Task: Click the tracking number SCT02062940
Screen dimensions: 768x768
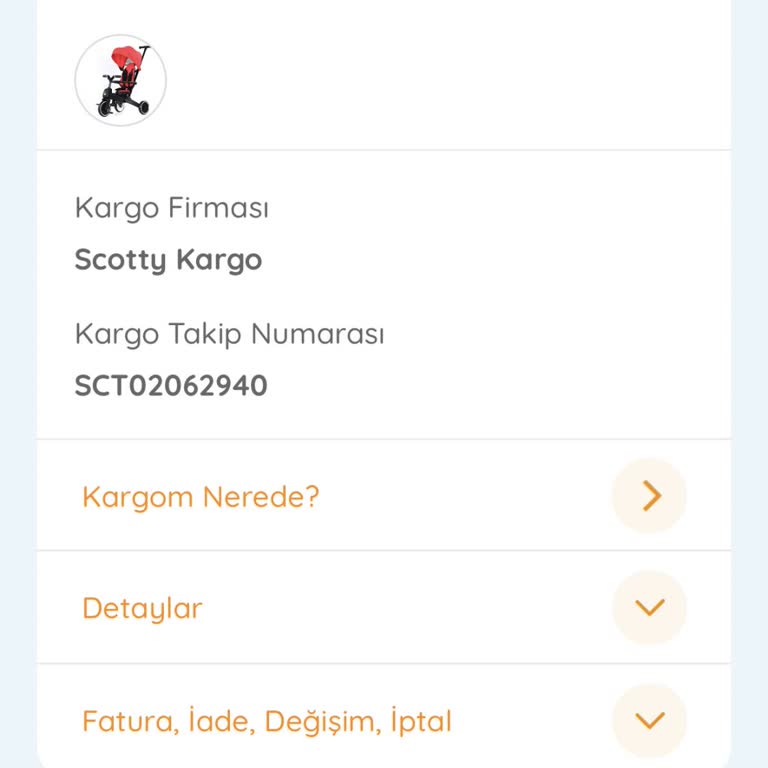Action: (171, 385)
